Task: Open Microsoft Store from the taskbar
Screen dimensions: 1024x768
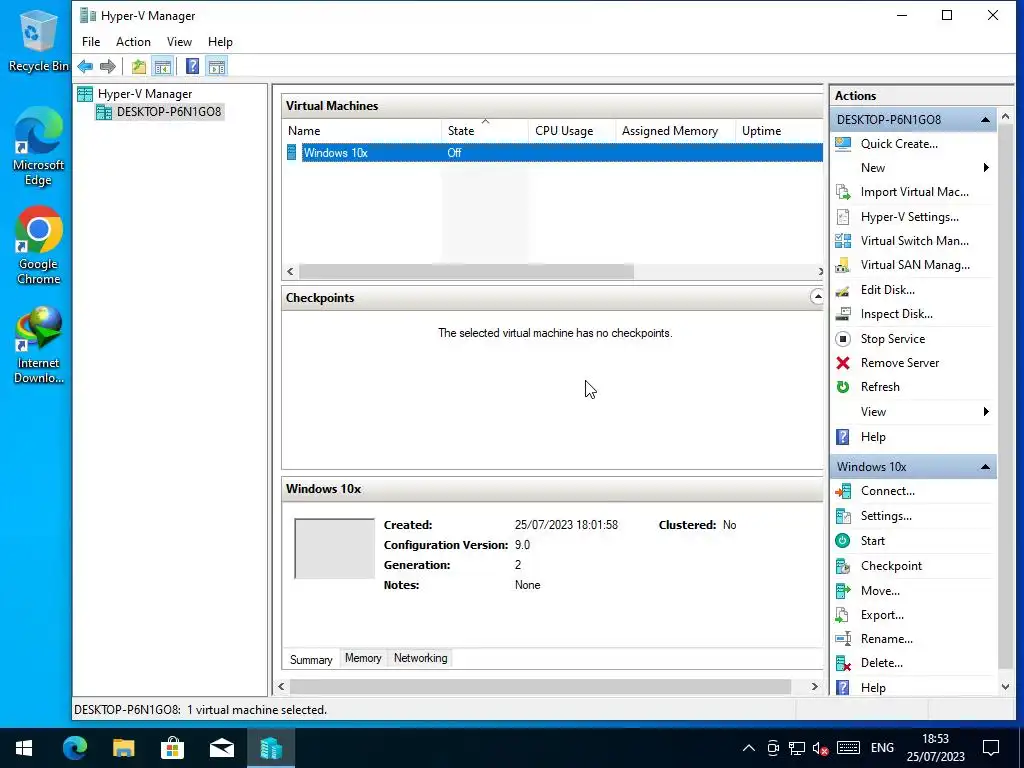Action: [x=172, y=748]
